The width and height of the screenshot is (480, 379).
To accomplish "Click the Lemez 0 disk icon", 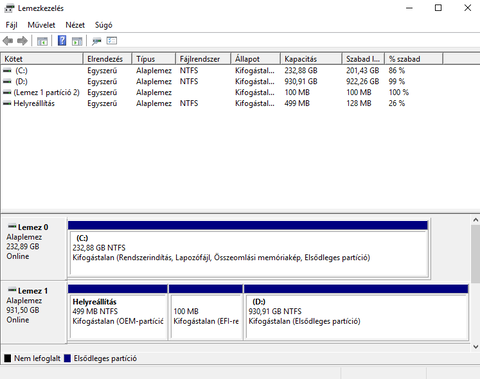I will pos(12,226).
